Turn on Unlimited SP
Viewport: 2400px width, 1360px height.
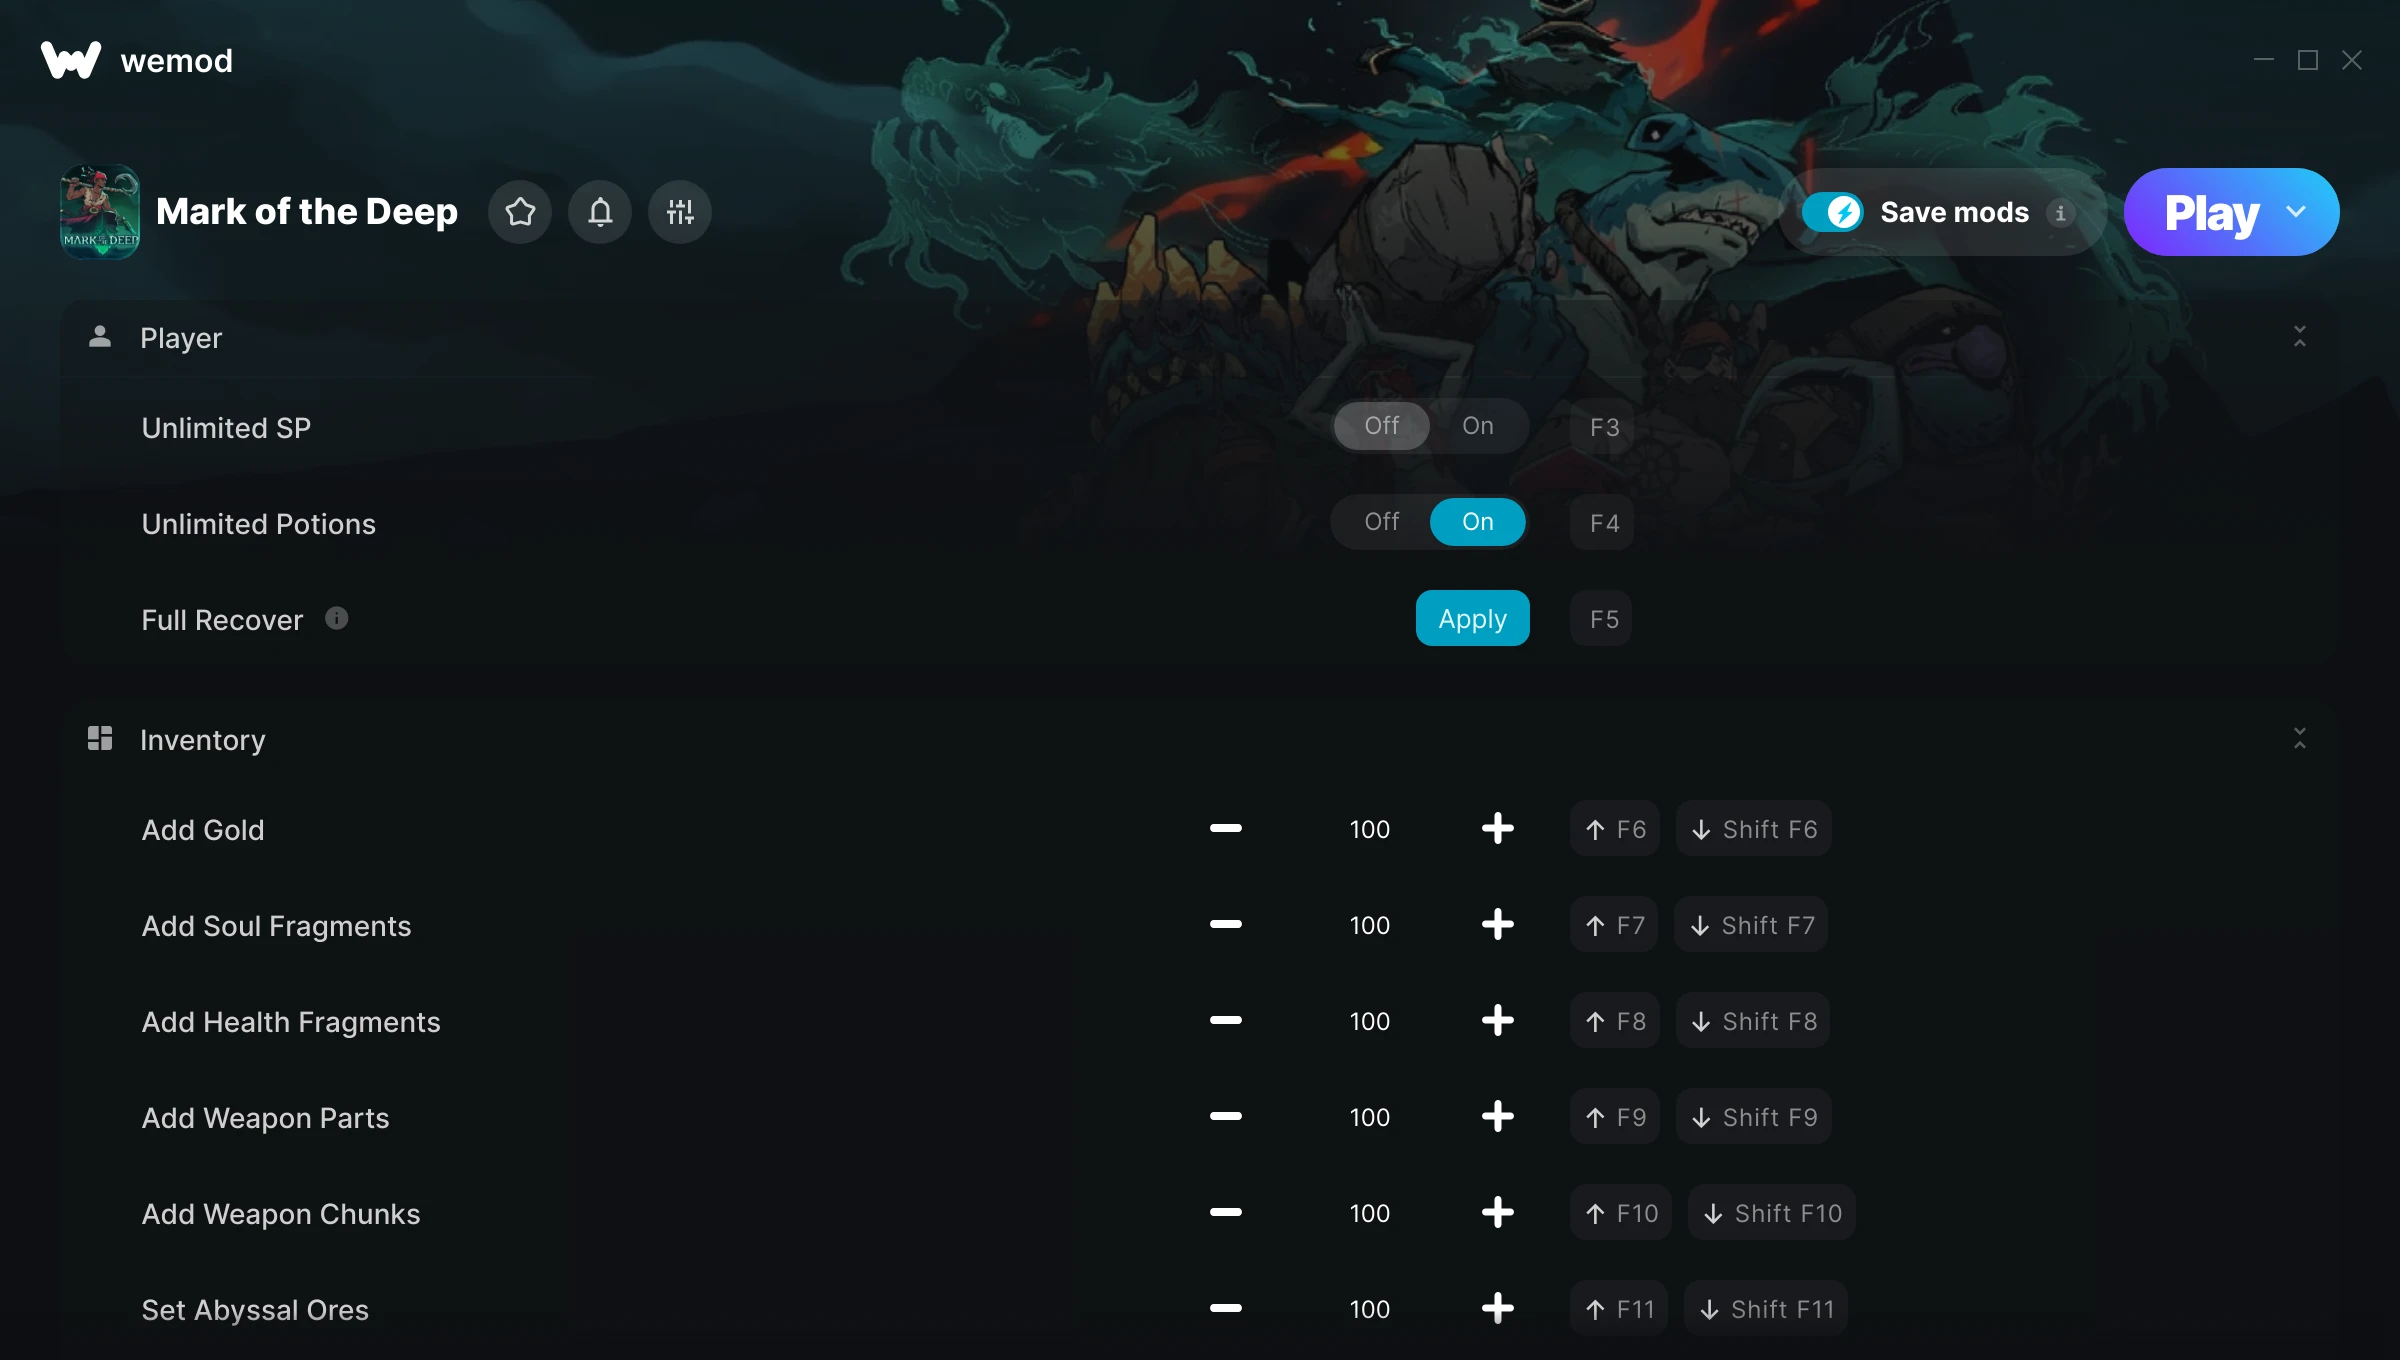1478,426
